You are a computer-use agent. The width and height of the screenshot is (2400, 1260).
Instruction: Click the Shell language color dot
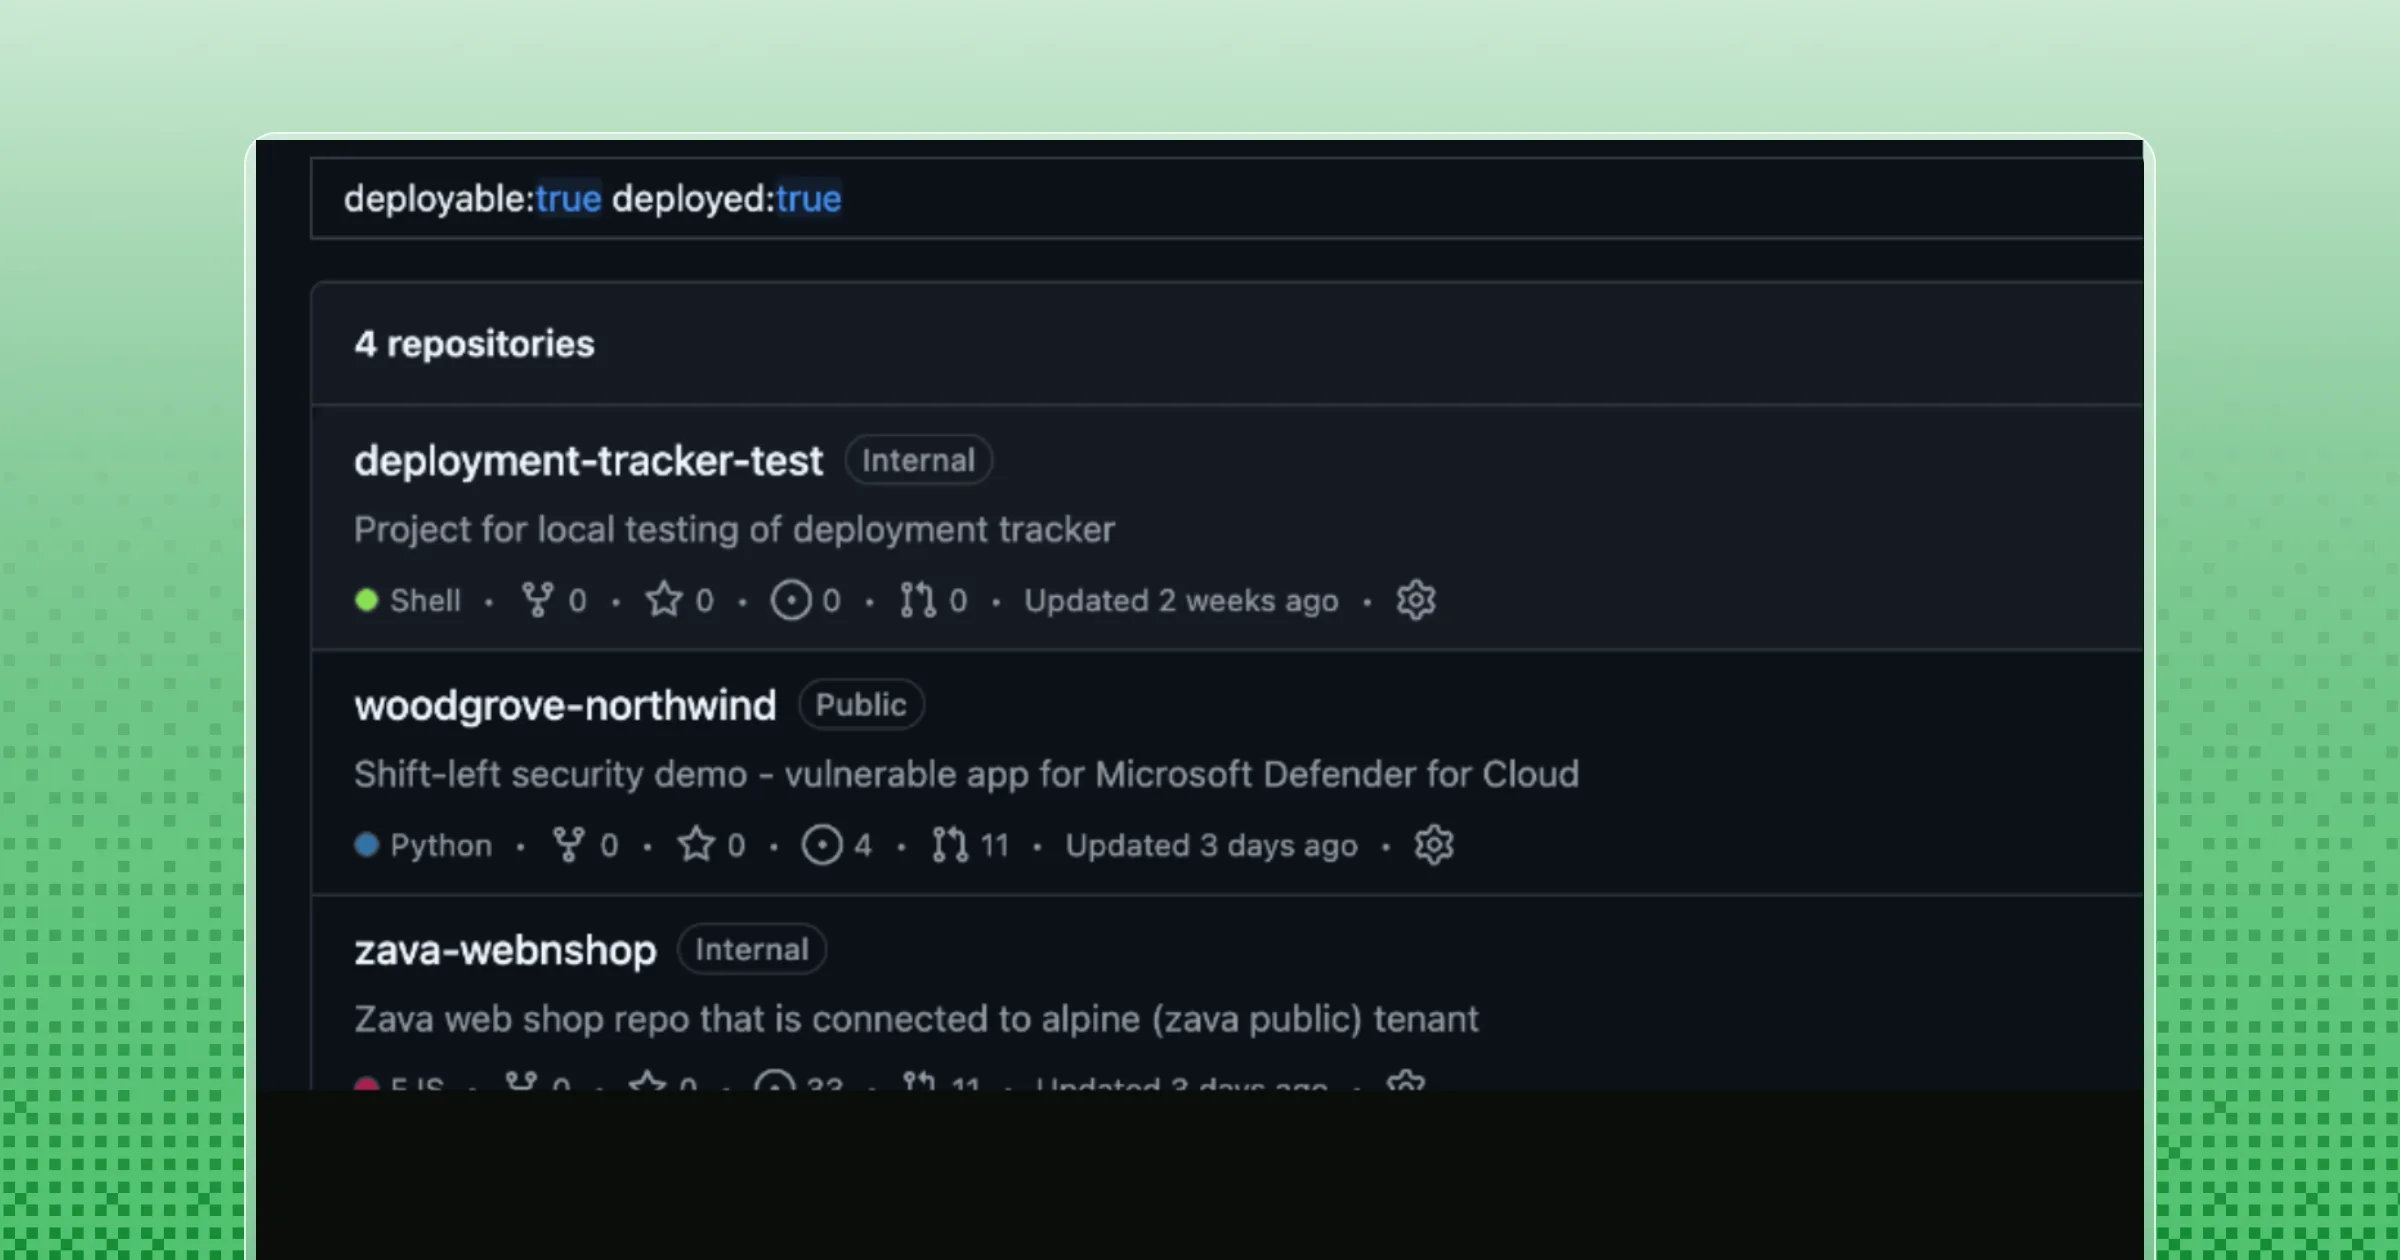[367, 600]
